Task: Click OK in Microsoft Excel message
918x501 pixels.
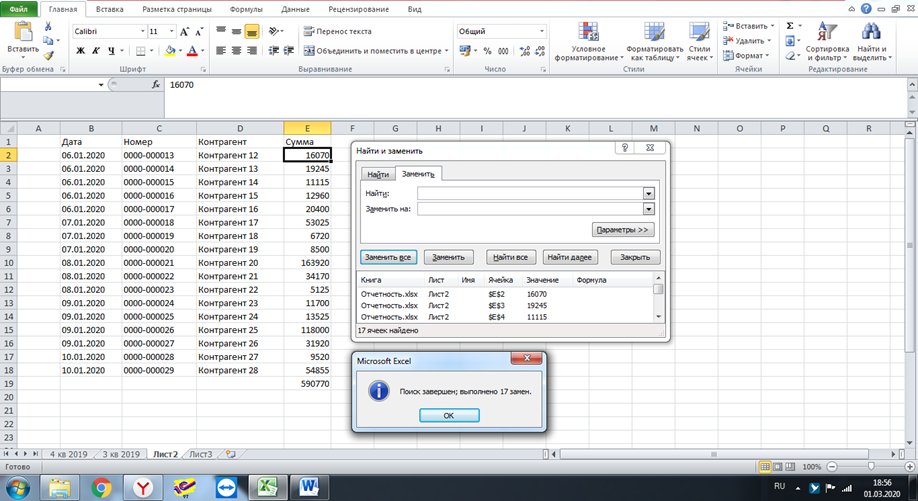Action: [449, 415]
